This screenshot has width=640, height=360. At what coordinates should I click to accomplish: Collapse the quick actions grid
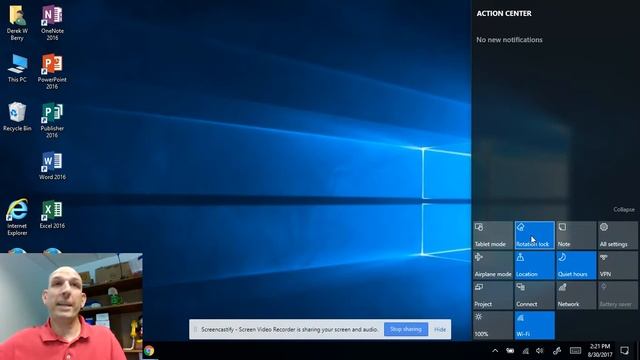[x=624, y=209]
